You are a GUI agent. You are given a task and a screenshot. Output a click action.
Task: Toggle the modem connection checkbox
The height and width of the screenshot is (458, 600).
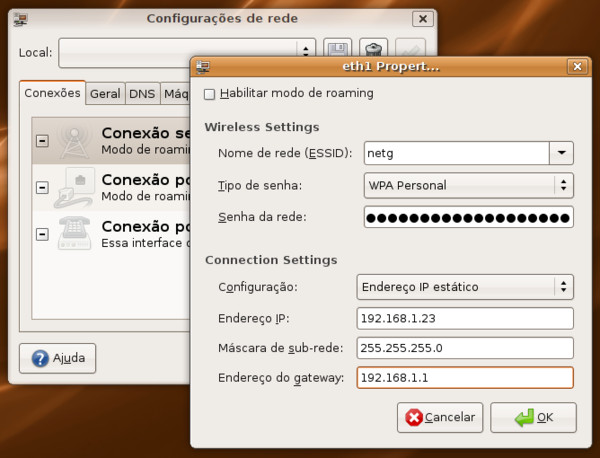(x=42, y=234)
